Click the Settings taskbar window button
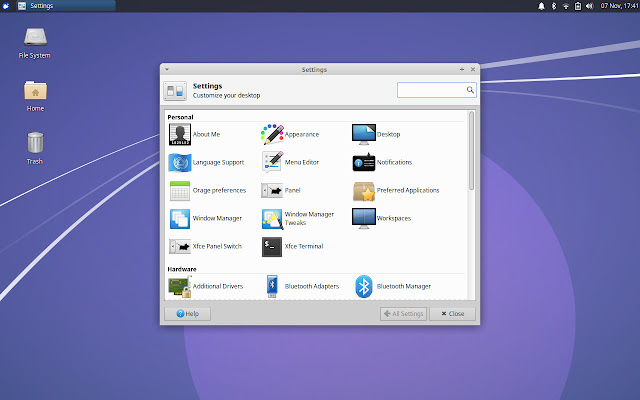The height and width of the screenshot is (400, 640). click(66, 6)
